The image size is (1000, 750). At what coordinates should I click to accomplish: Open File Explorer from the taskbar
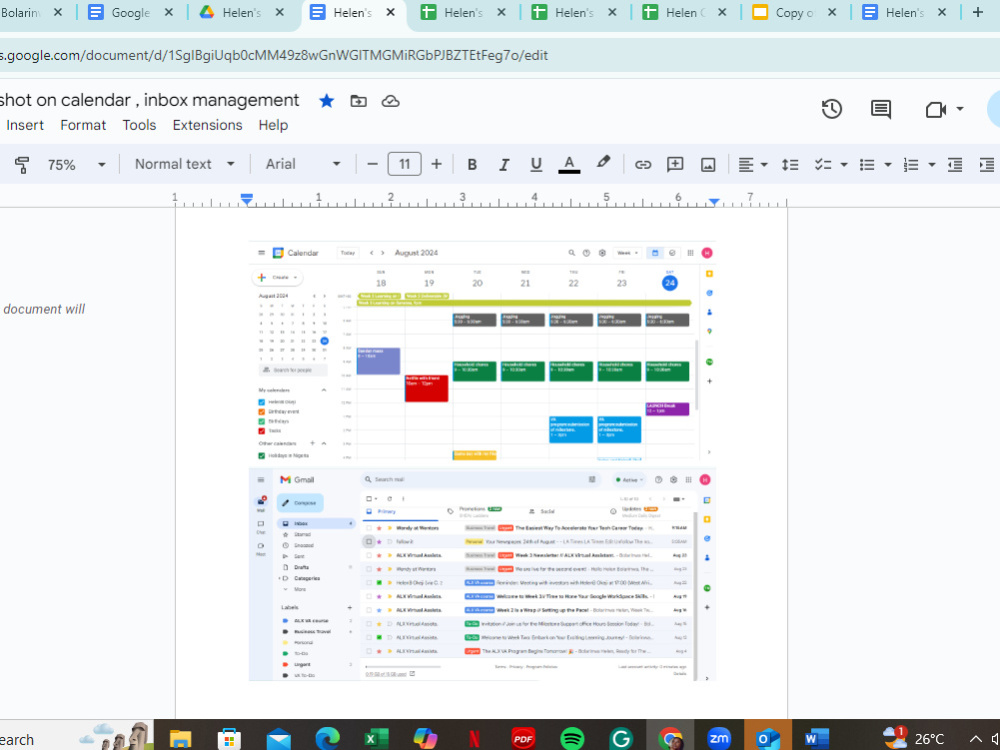click(180, 739)
